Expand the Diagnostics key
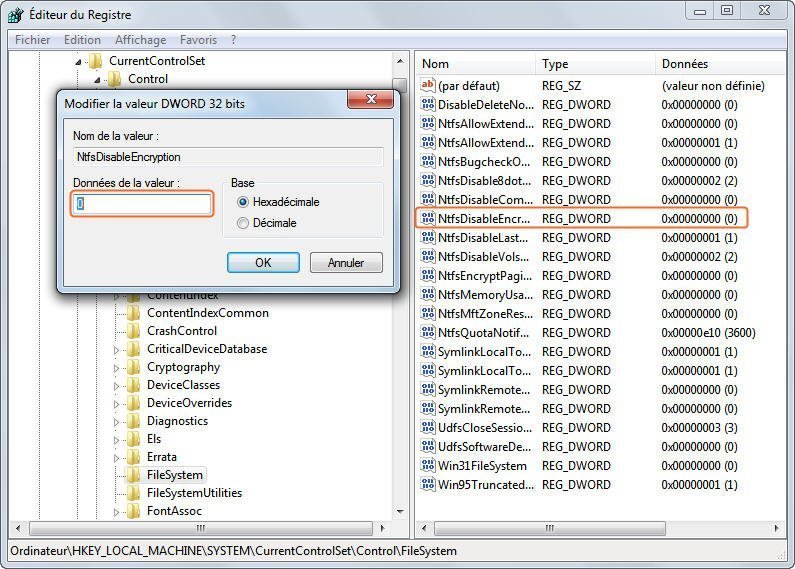Image resolution: width=795 pixels, height=569 pixels. pos(117,422)
